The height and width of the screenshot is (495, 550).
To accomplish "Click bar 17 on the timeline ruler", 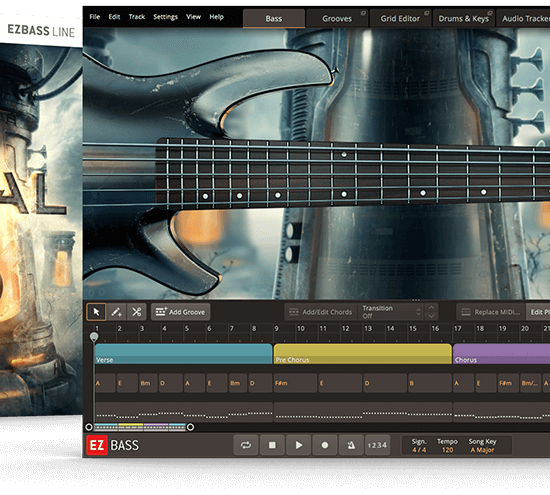I will click(457, 328).
